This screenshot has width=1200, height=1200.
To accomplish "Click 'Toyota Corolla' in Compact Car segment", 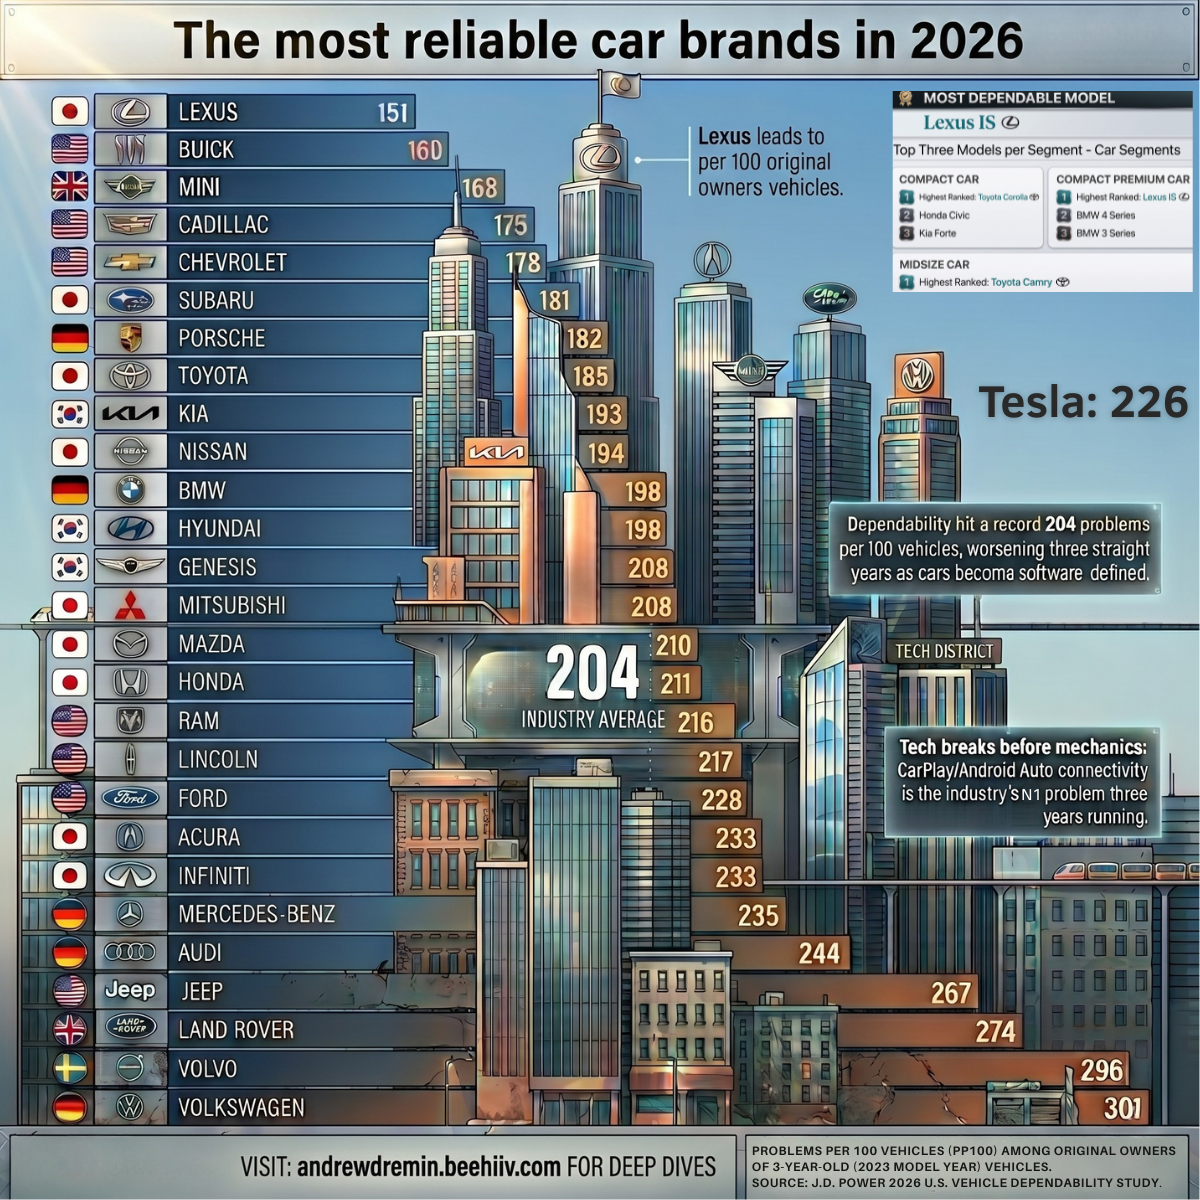I will click(x=1002, y=197).
